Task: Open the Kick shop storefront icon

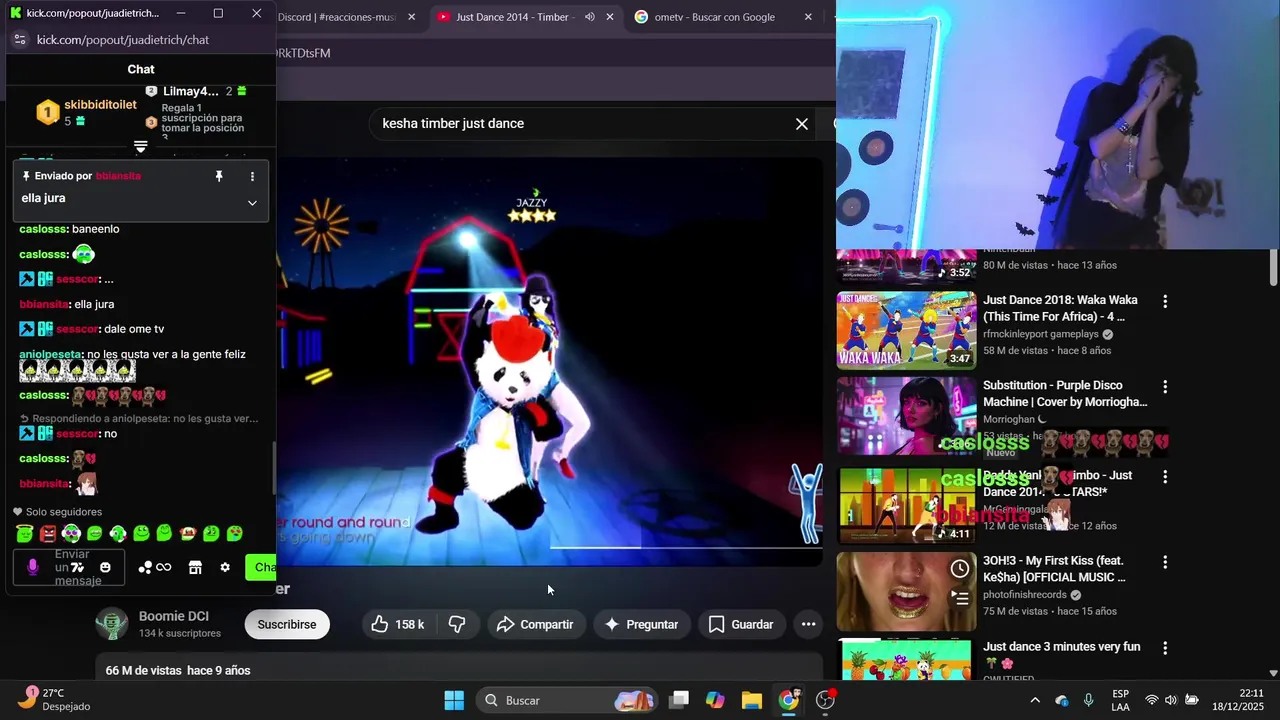Action: pyautogui.click(x=195, y=567)
